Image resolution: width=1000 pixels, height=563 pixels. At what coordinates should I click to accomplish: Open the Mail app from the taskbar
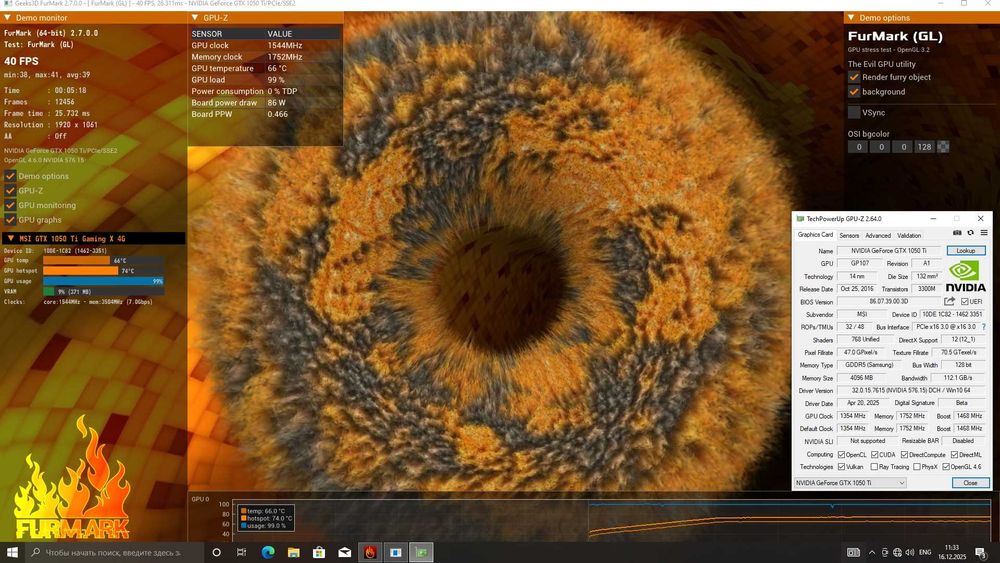click(344, 552)
